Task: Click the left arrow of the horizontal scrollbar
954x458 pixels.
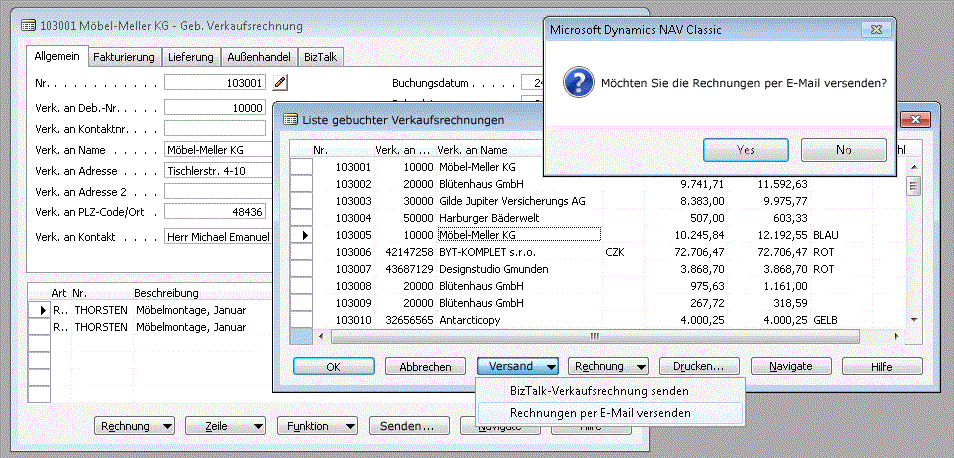Action: (x=321, y=336)
